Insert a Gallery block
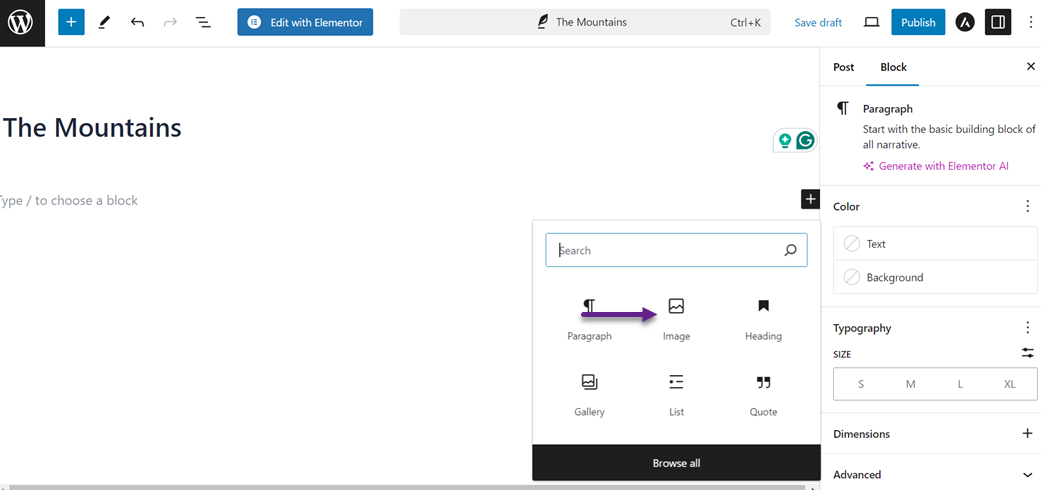Viewport: 1041px width, 490px height. [x=589, y=394]
